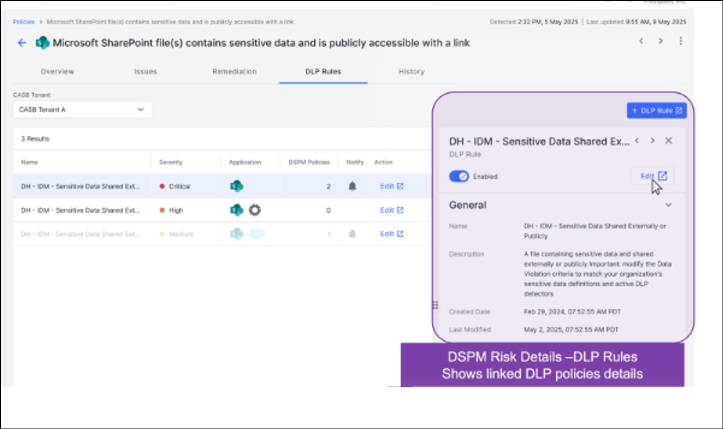The width and height of the screenshot is (723, 429).
Task: Click the back arrow next to page title
Action: 22,42
